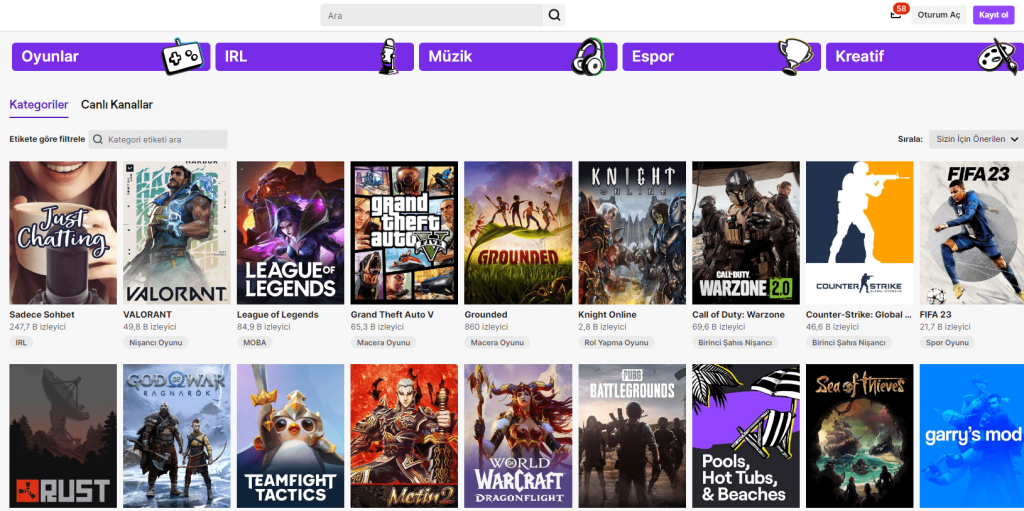Open the Counter-Strike cover thumbnail

(859, 233)
